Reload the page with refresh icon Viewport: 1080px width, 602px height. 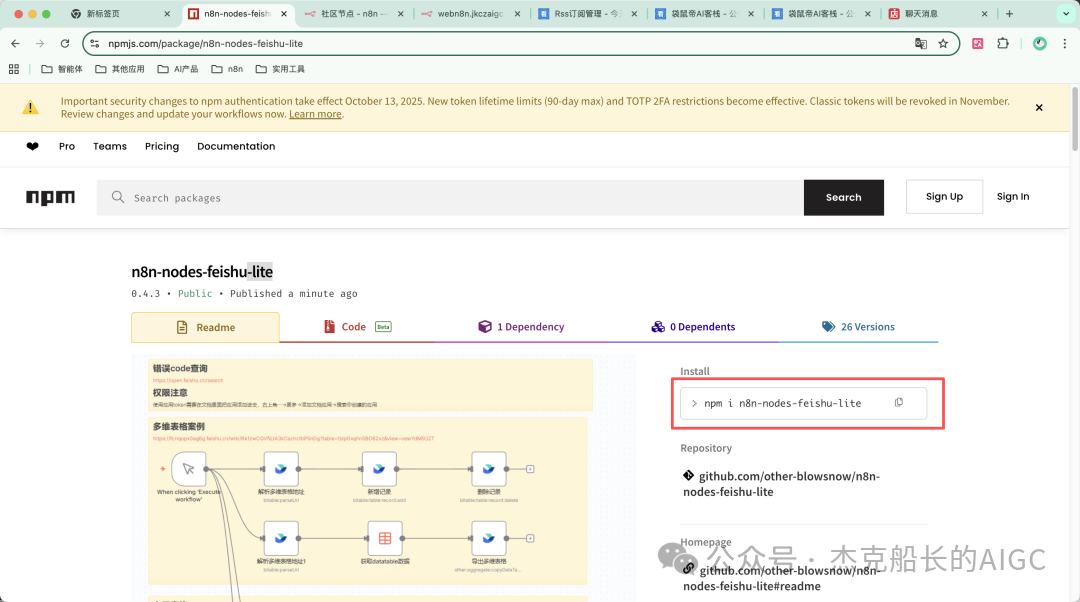[65, 43]
